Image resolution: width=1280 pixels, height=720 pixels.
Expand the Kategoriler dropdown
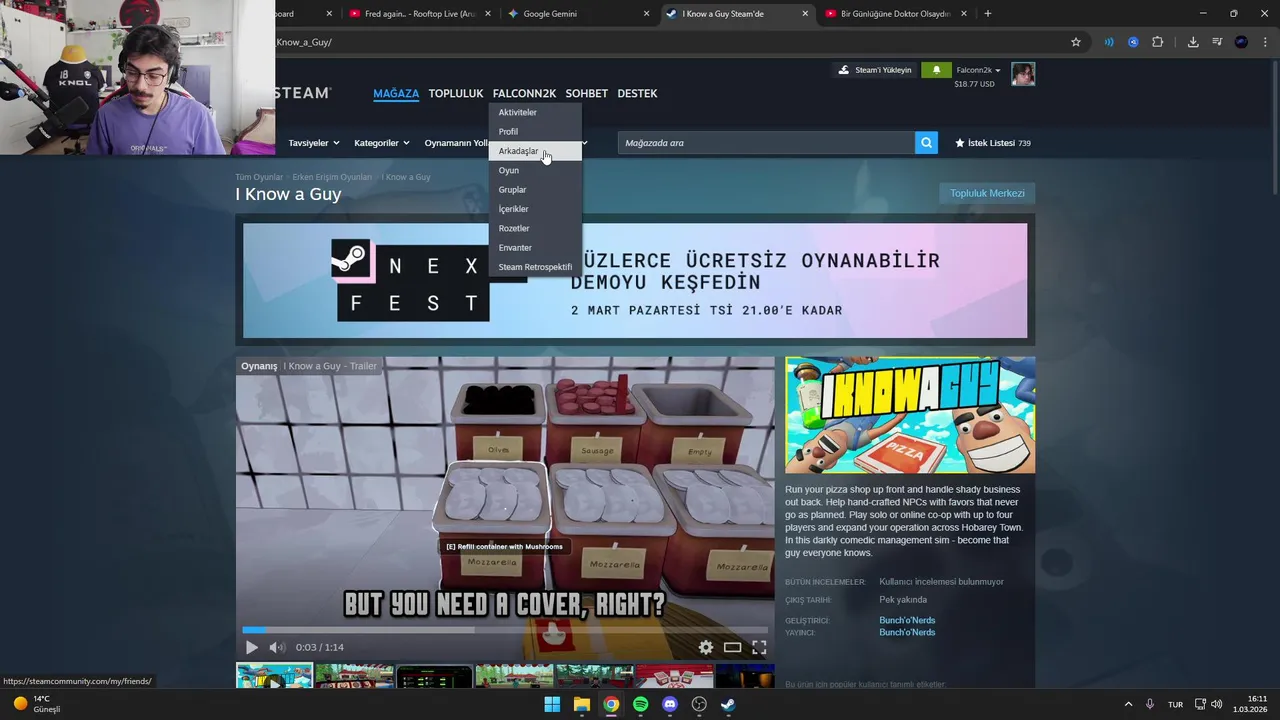(382, 143)
